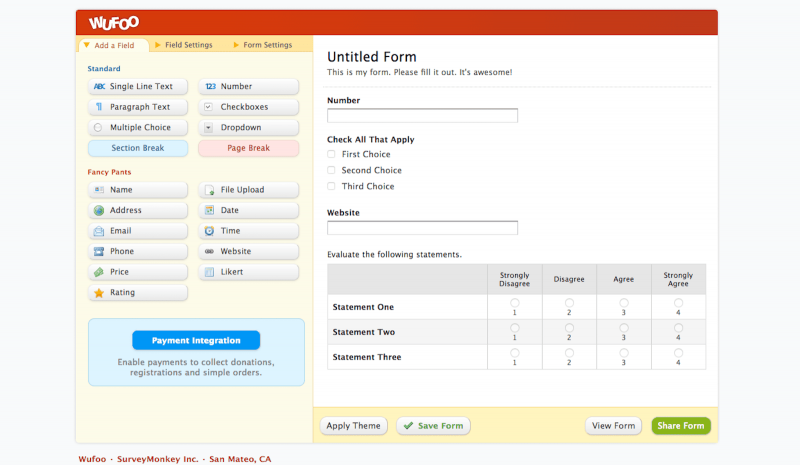Click the Name field card icon
This screenshot has height=465, width=800.
pyautogui.click(x=99, y=190)
